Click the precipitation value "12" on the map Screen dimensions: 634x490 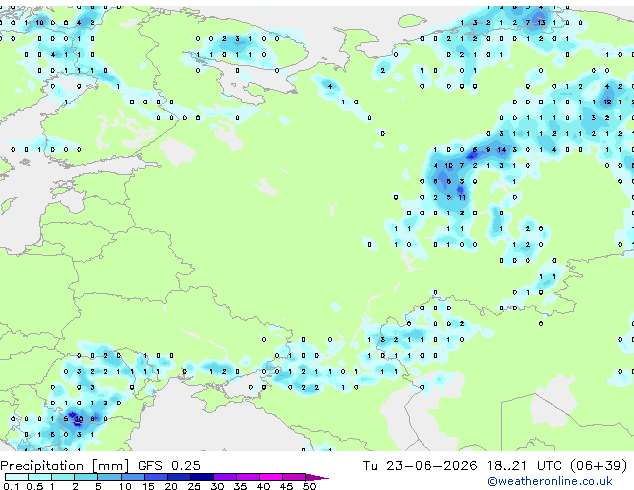pos(607,102)
